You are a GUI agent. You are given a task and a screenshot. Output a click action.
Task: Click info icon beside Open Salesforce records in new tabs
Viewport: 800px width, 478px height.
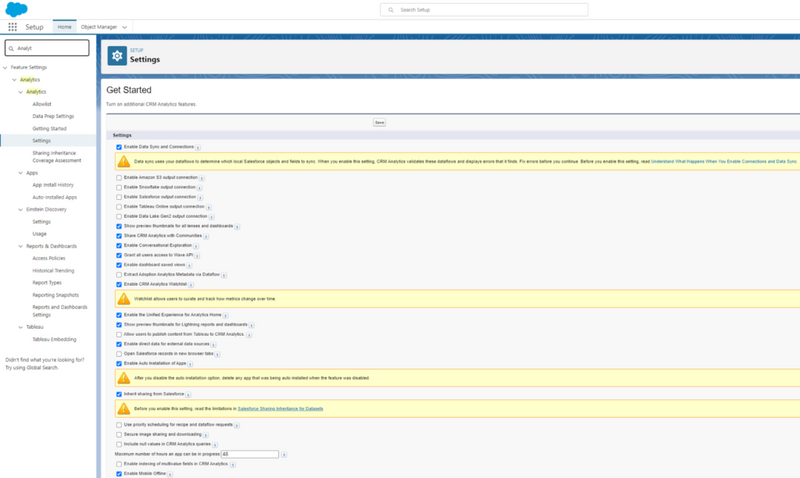[x=217, y=354]
